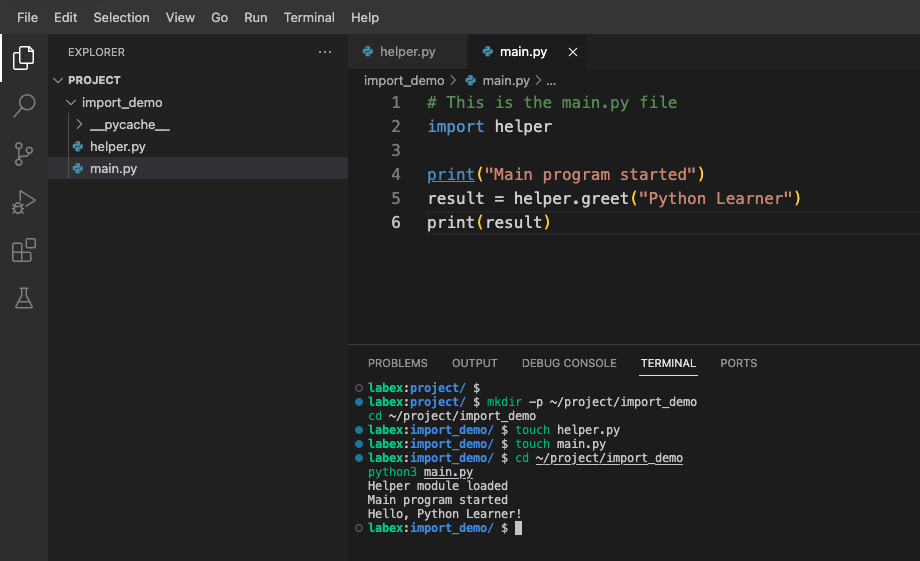The width and height of the screenshot is (920, 561).
Task: Open the Source Control view
Action: (x=23, y=153)
